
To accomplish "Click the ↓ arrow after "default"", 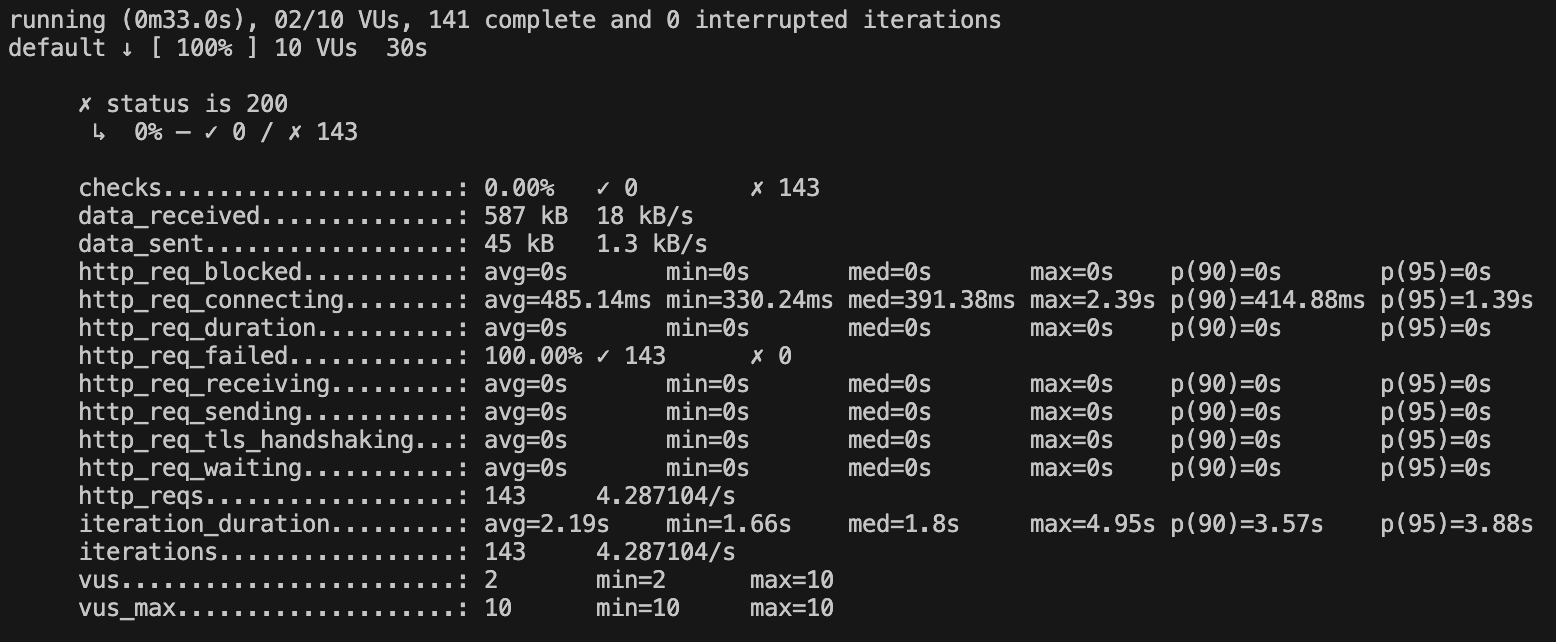I will (x=127, y=48).
